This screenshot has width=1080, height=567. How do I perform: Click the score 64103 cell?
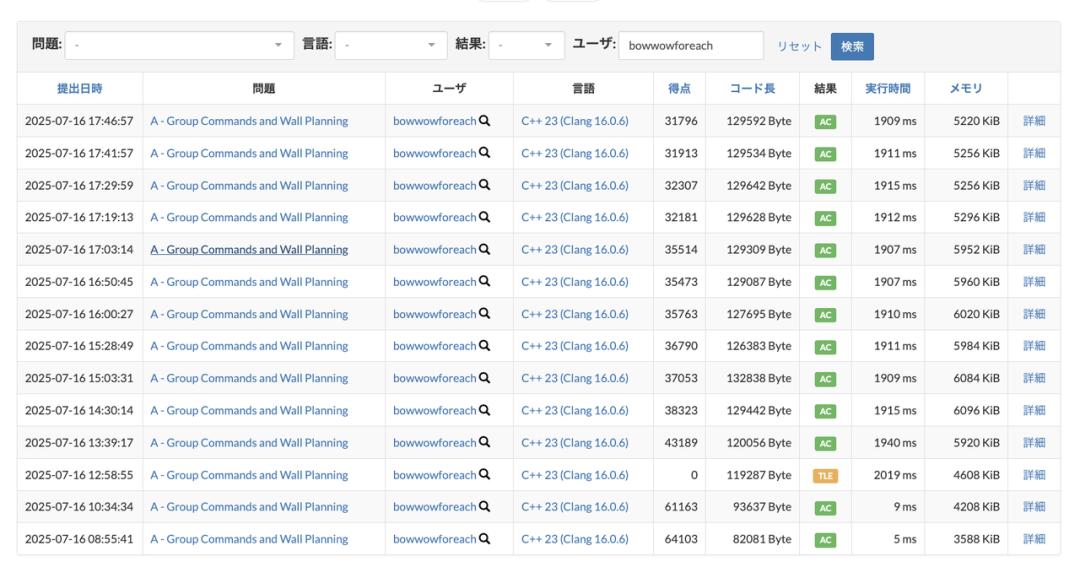pyautogui.click(x=681, y=539)
